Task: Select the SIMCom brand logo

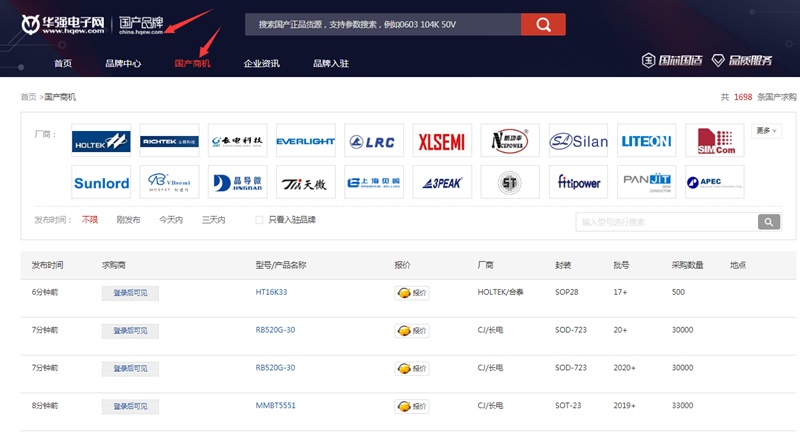Action: pyautogui.click(x=715, y=140)
